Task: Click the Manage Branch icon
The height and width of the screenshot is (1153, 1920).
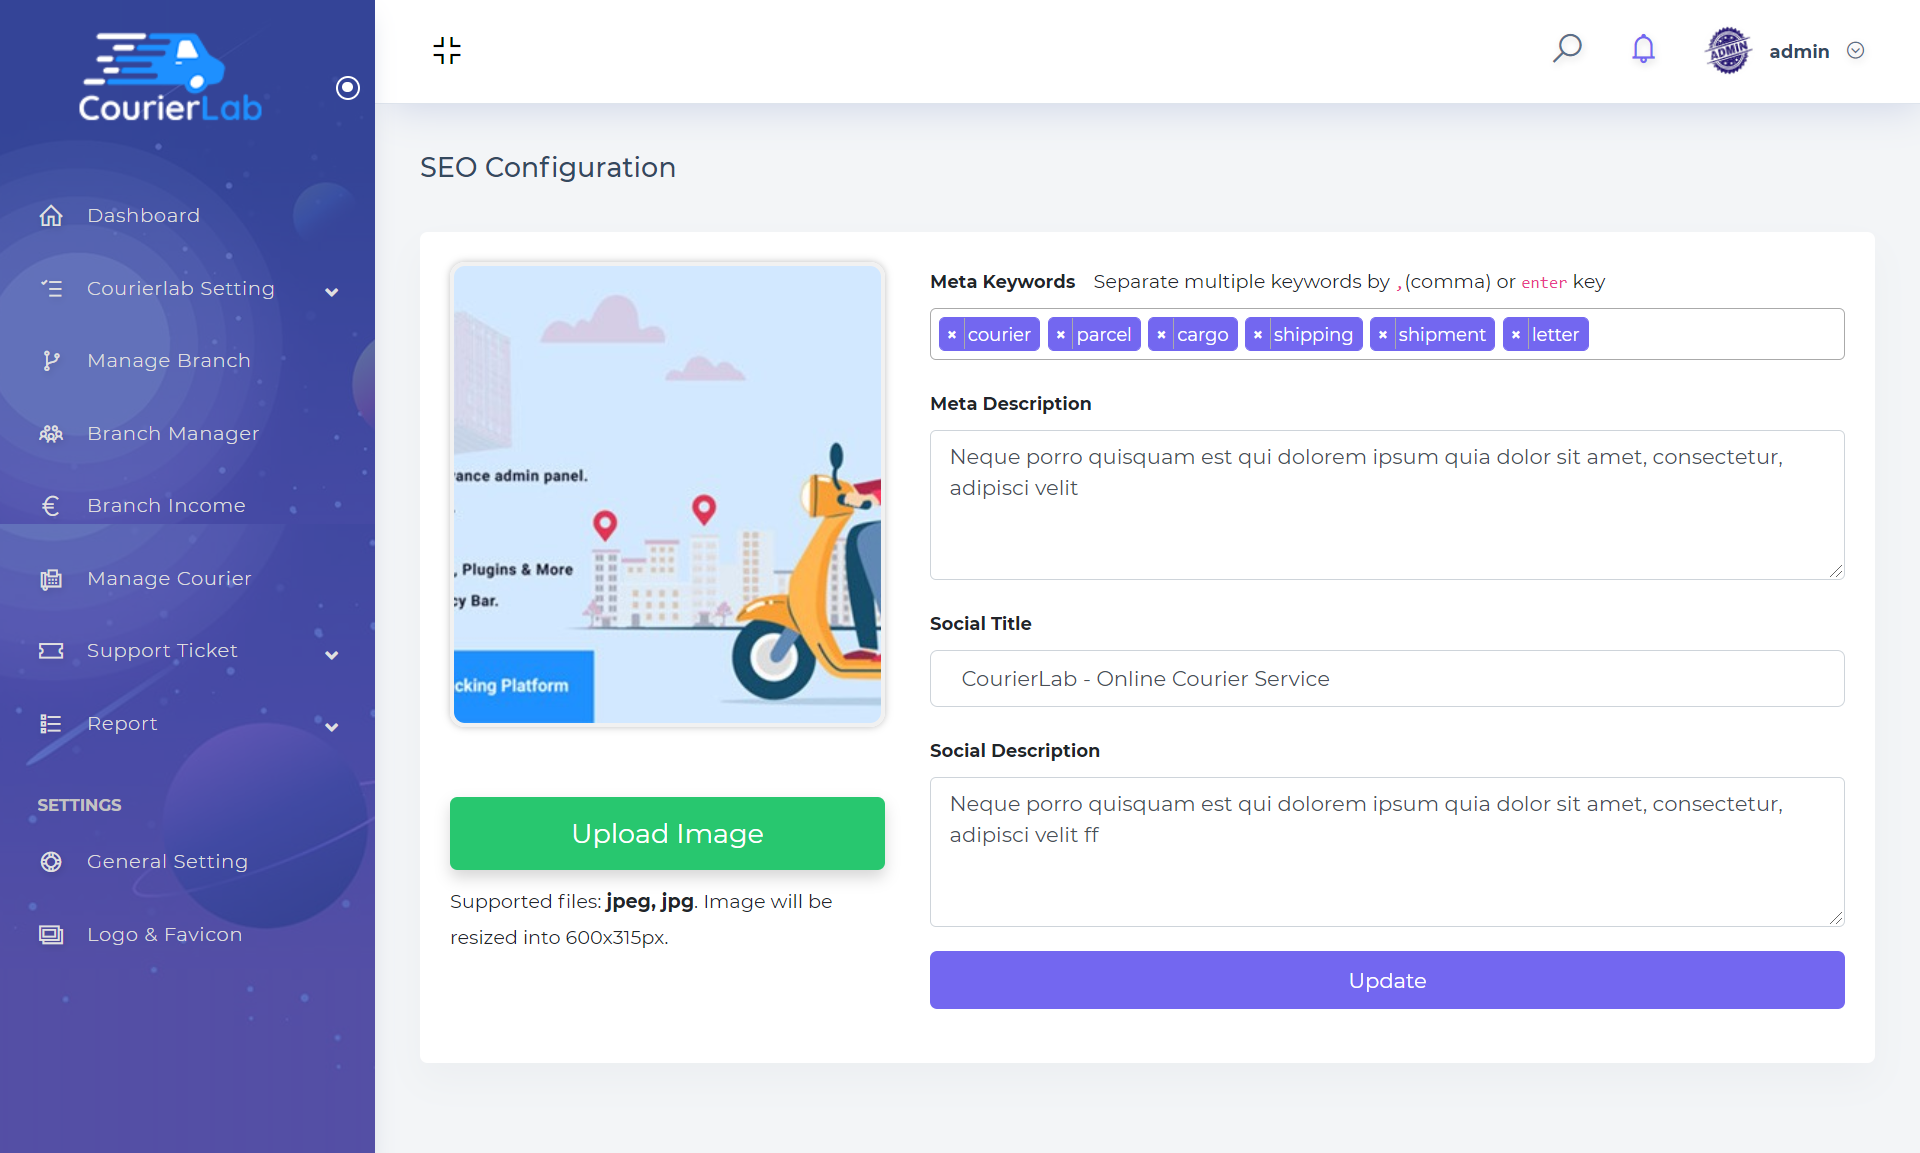Action: tap(51, 361)
